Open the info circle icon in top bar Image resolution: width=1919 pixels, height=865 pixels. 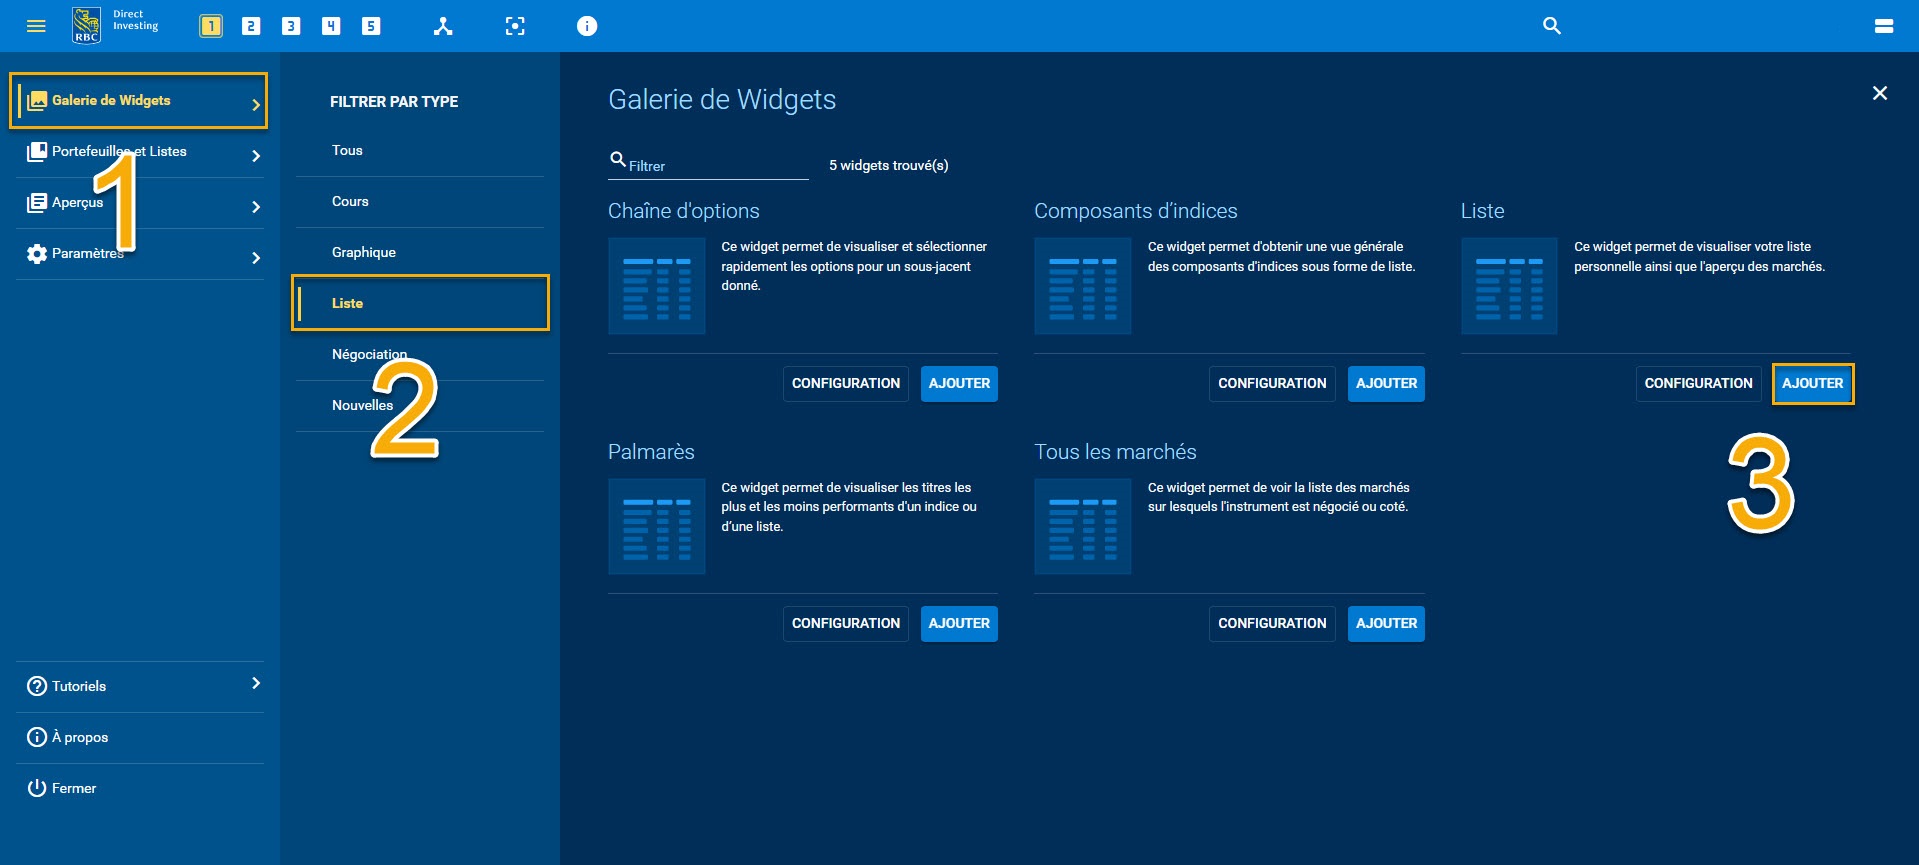click(587, 26)
